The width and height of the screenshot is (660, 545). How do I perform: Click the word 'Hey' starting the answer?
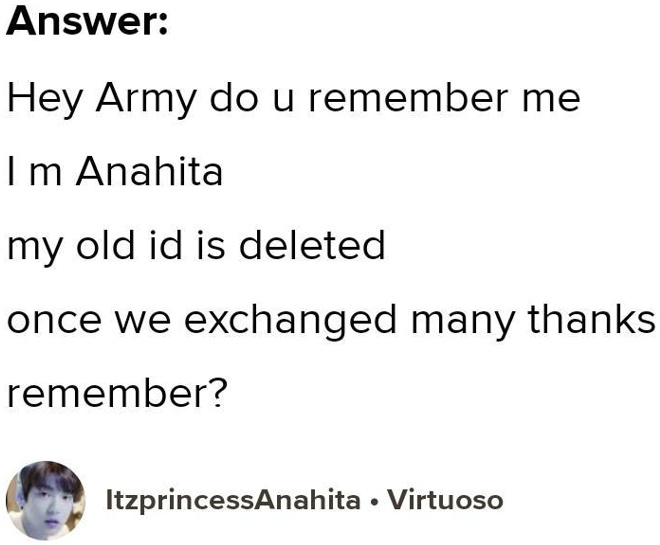coord(45,101)
